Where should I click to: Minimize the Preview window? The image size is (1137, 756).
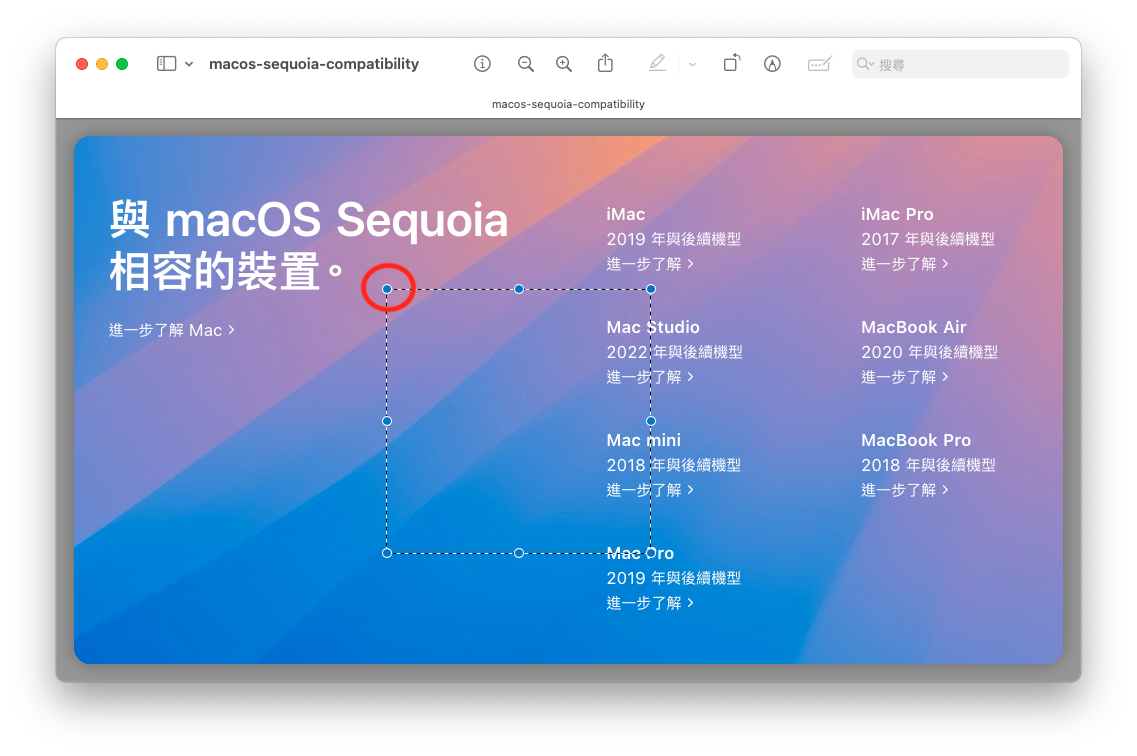pos(102,64)
